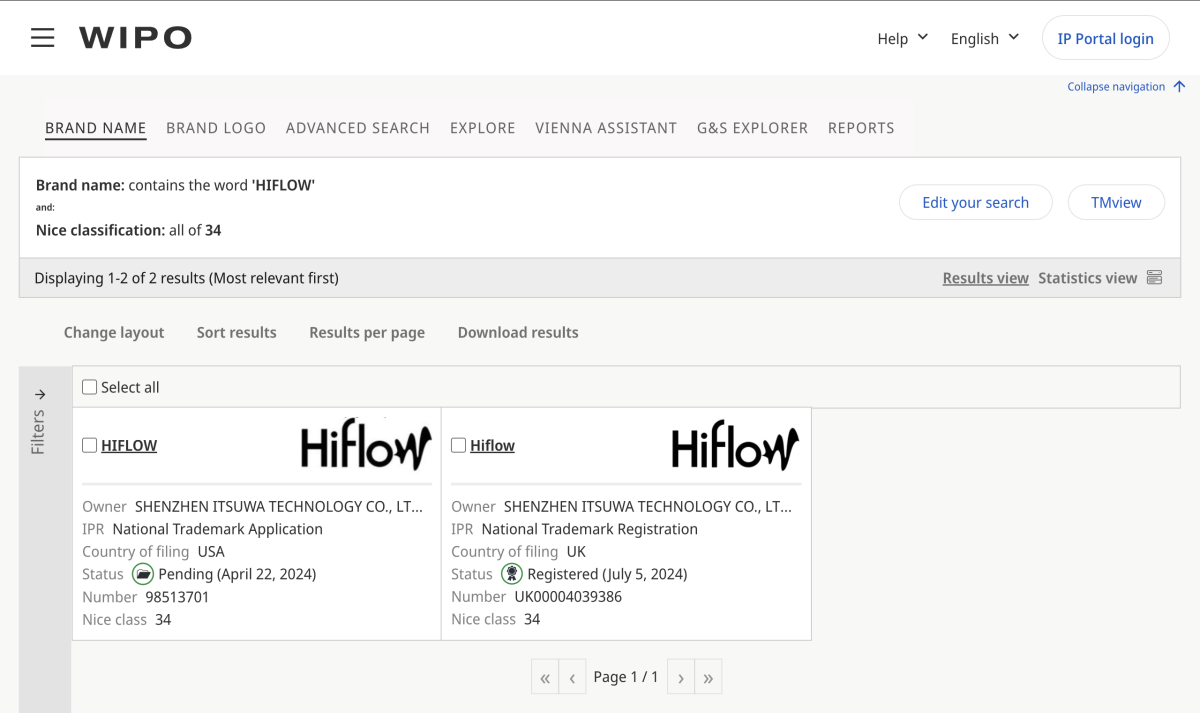1200x713 pixels.
Task: Click the IP Portal login button
Action: point(1106,38)
